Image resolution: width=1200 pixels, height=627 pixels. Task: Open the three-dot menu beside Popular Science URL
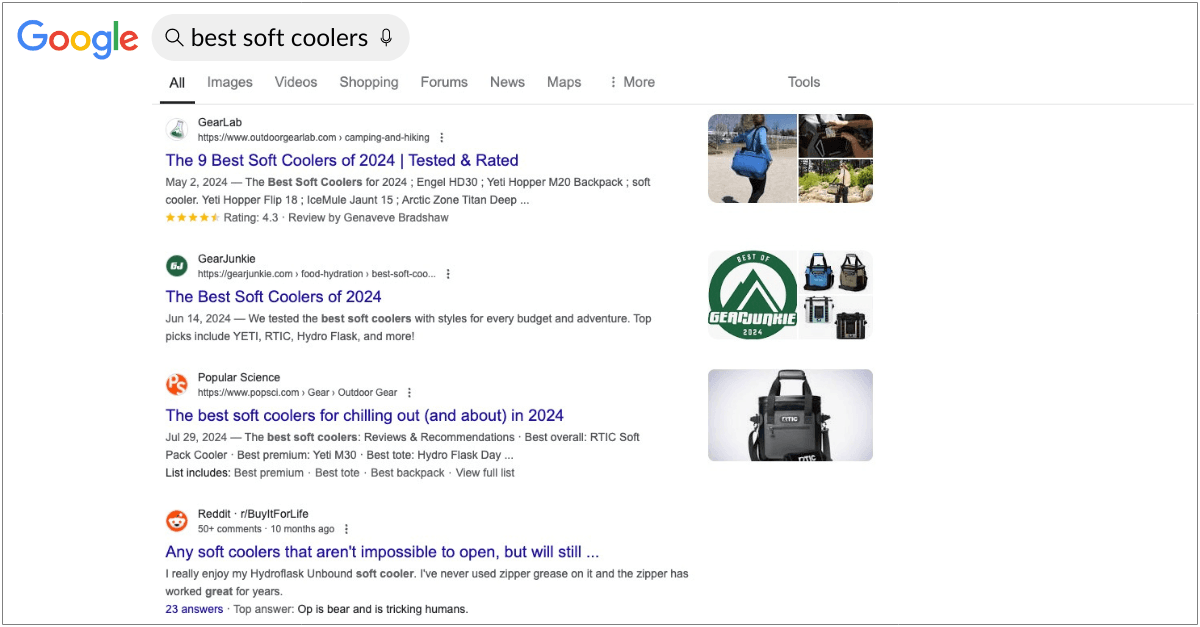click(409, 393)
